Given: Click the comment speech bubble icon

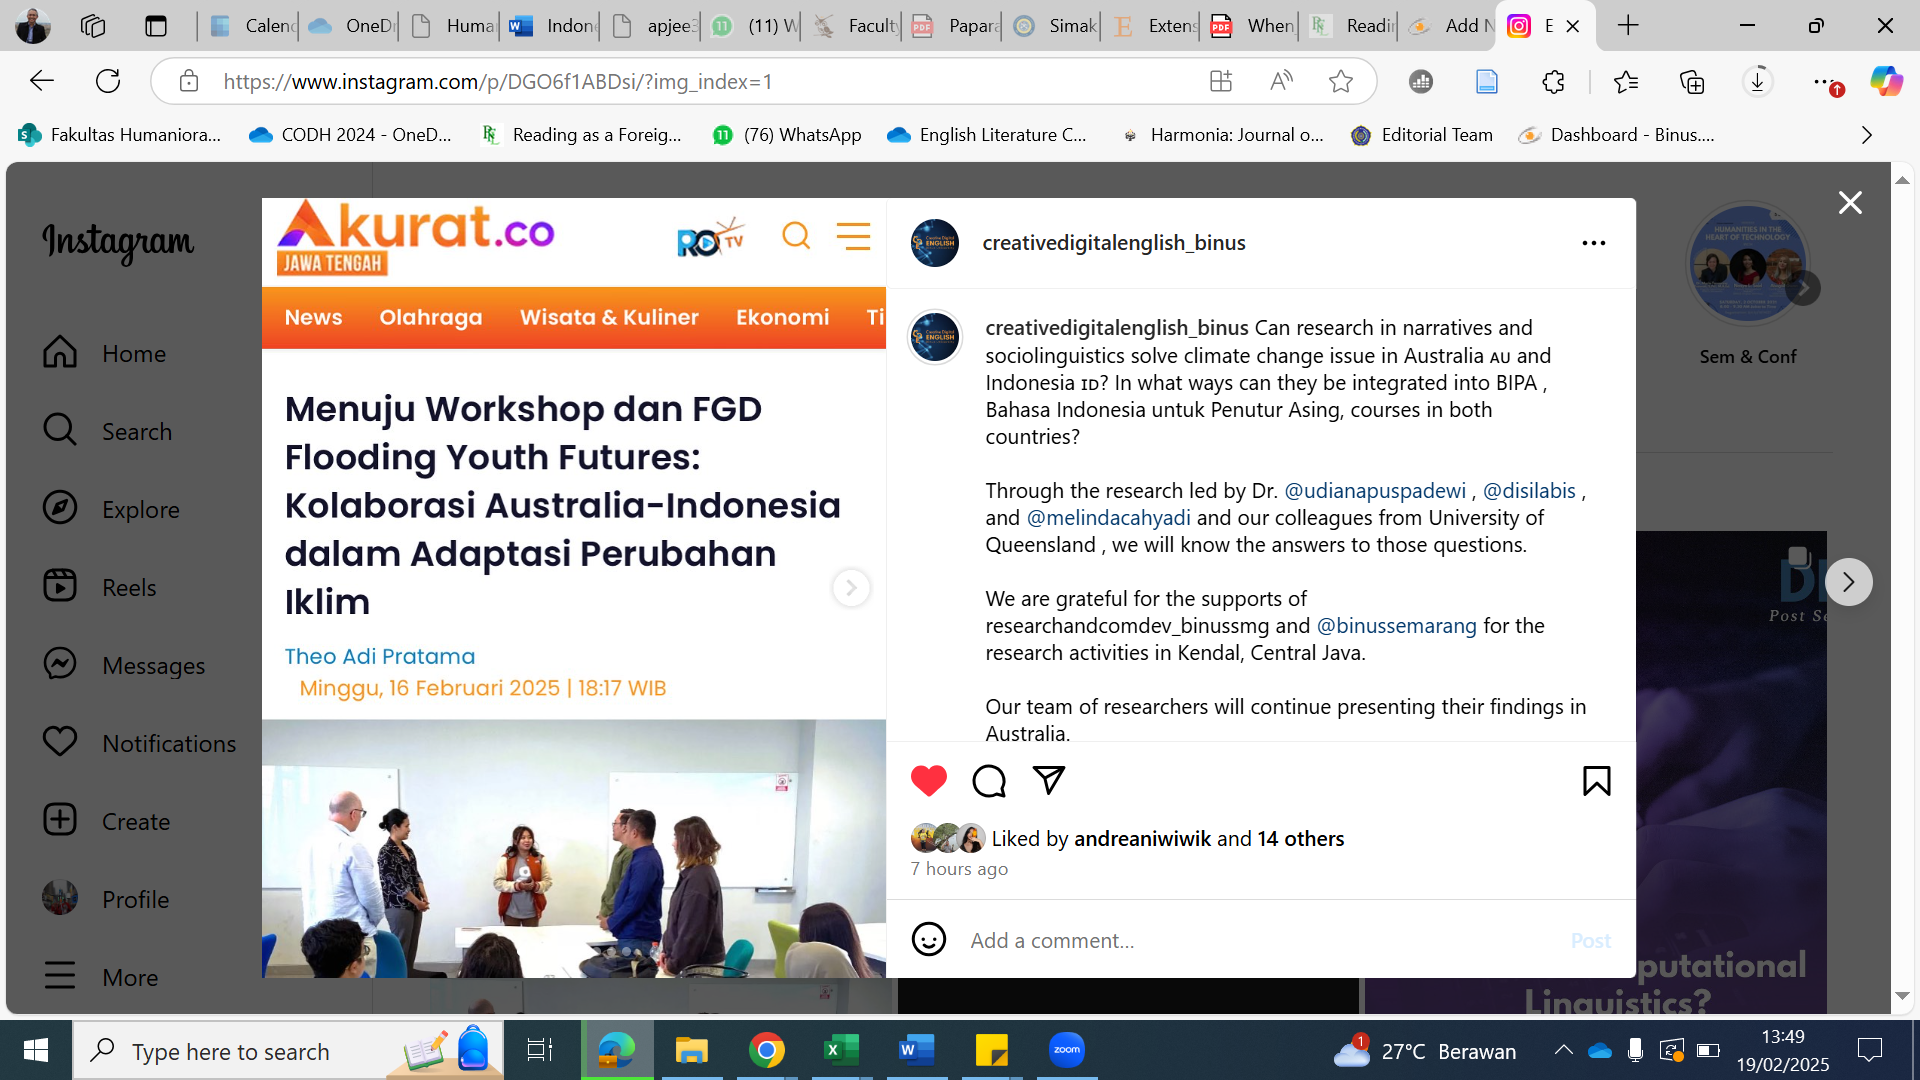Looking at the screenshot, I should click(988, 780).
